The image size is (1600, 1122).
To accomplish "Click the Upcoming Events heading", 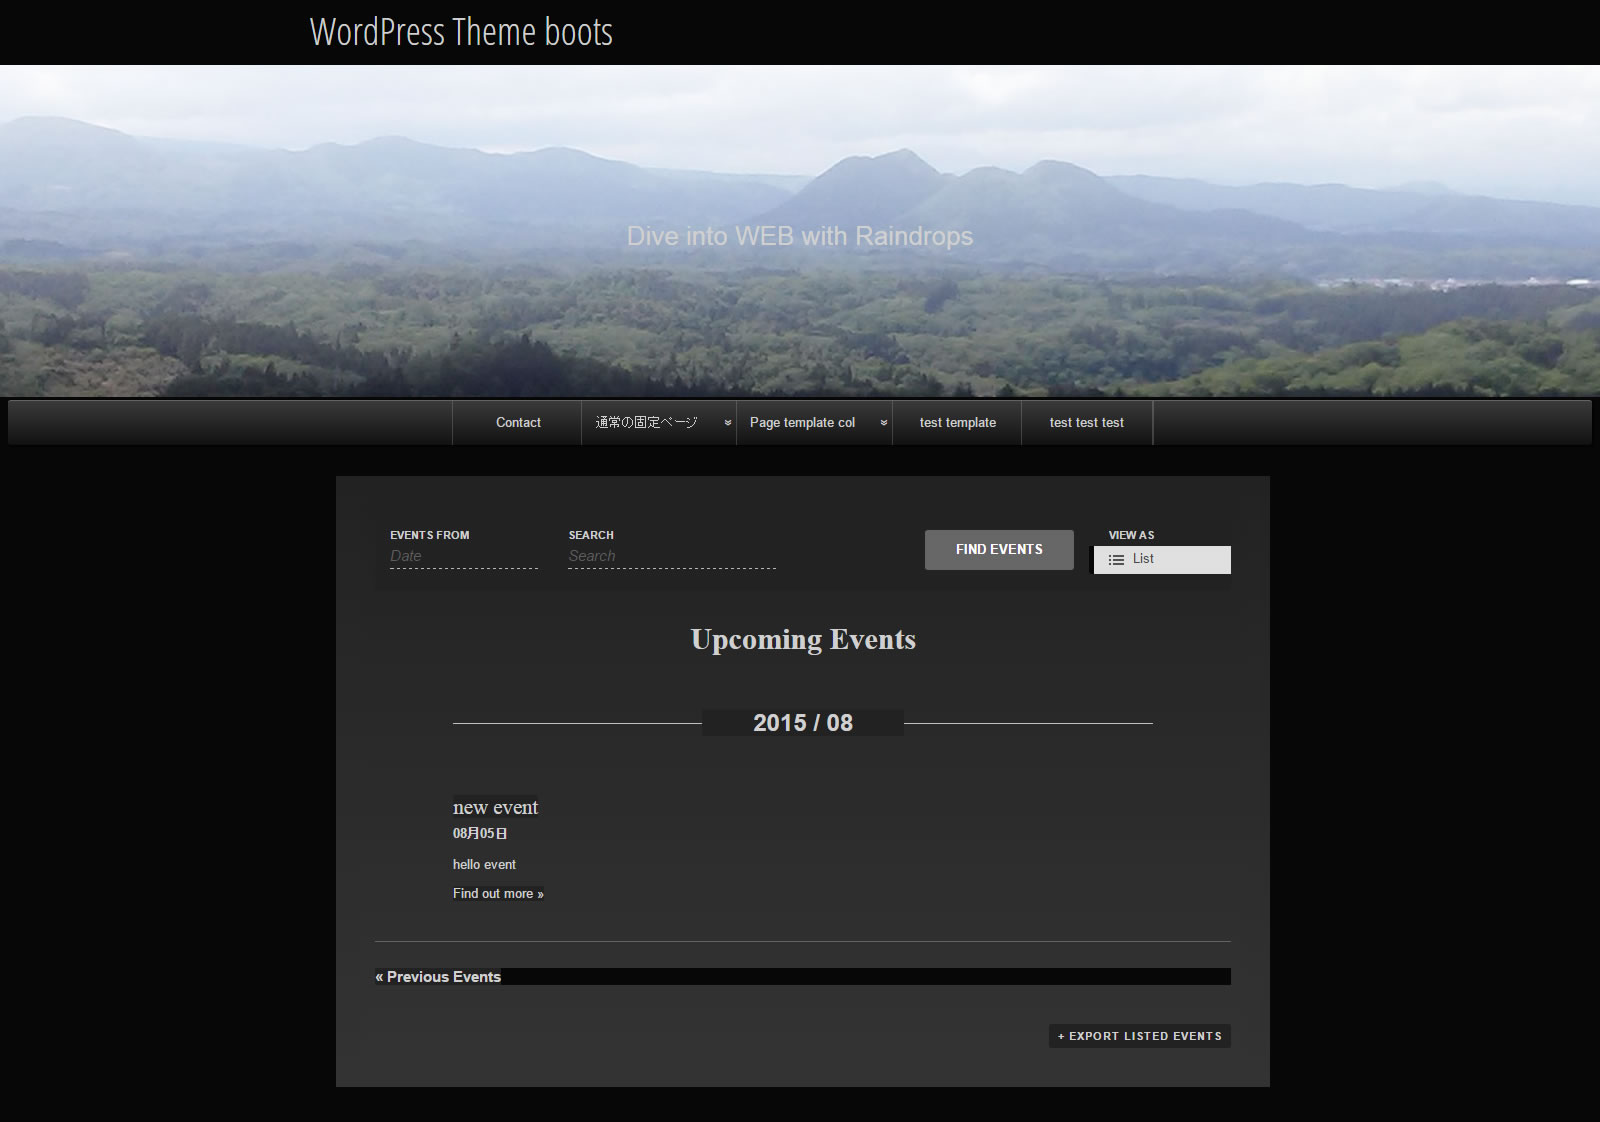I will coord(803,640).
